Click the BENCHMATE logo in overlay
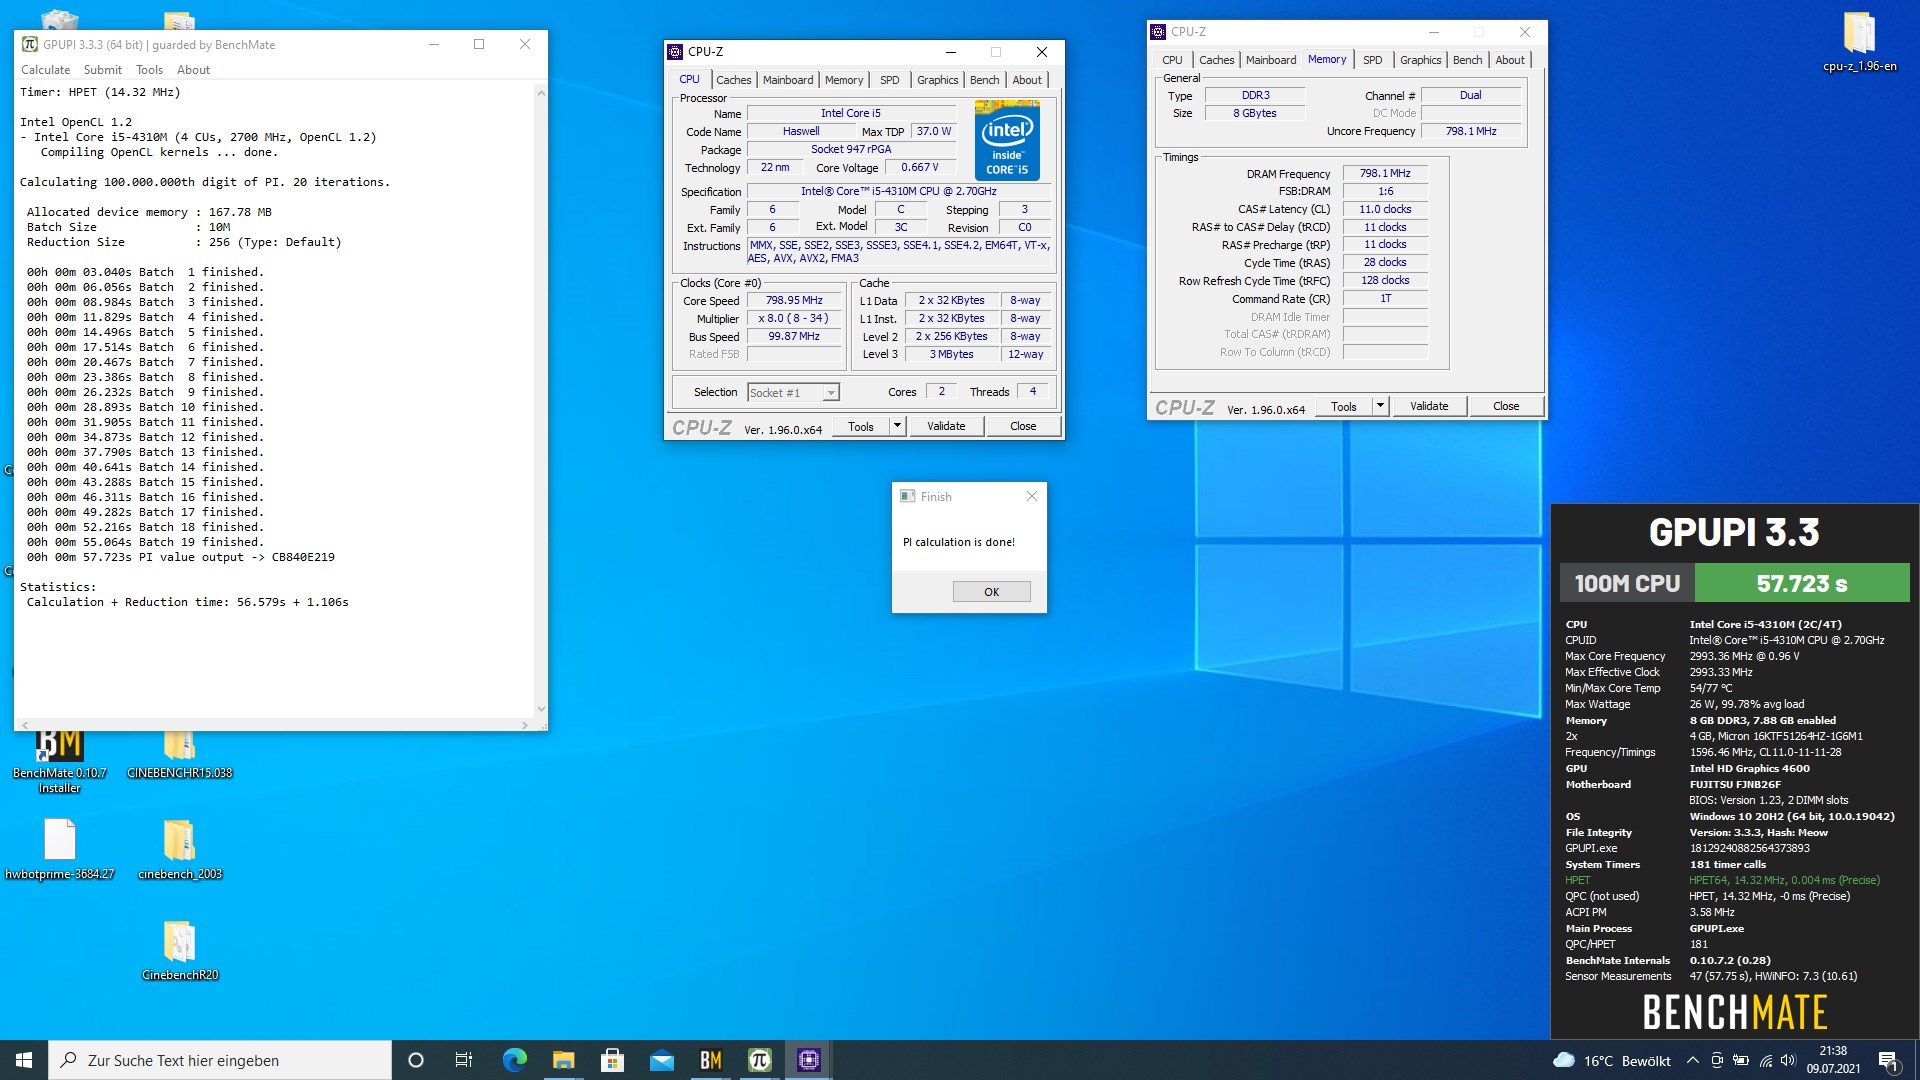 click(1735, 1012)
